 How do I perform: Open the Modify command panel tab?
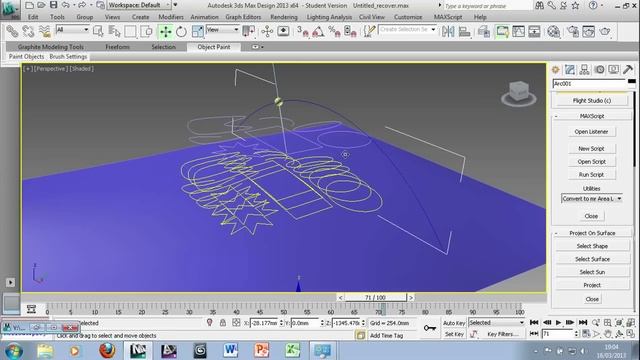coord(570,70)
